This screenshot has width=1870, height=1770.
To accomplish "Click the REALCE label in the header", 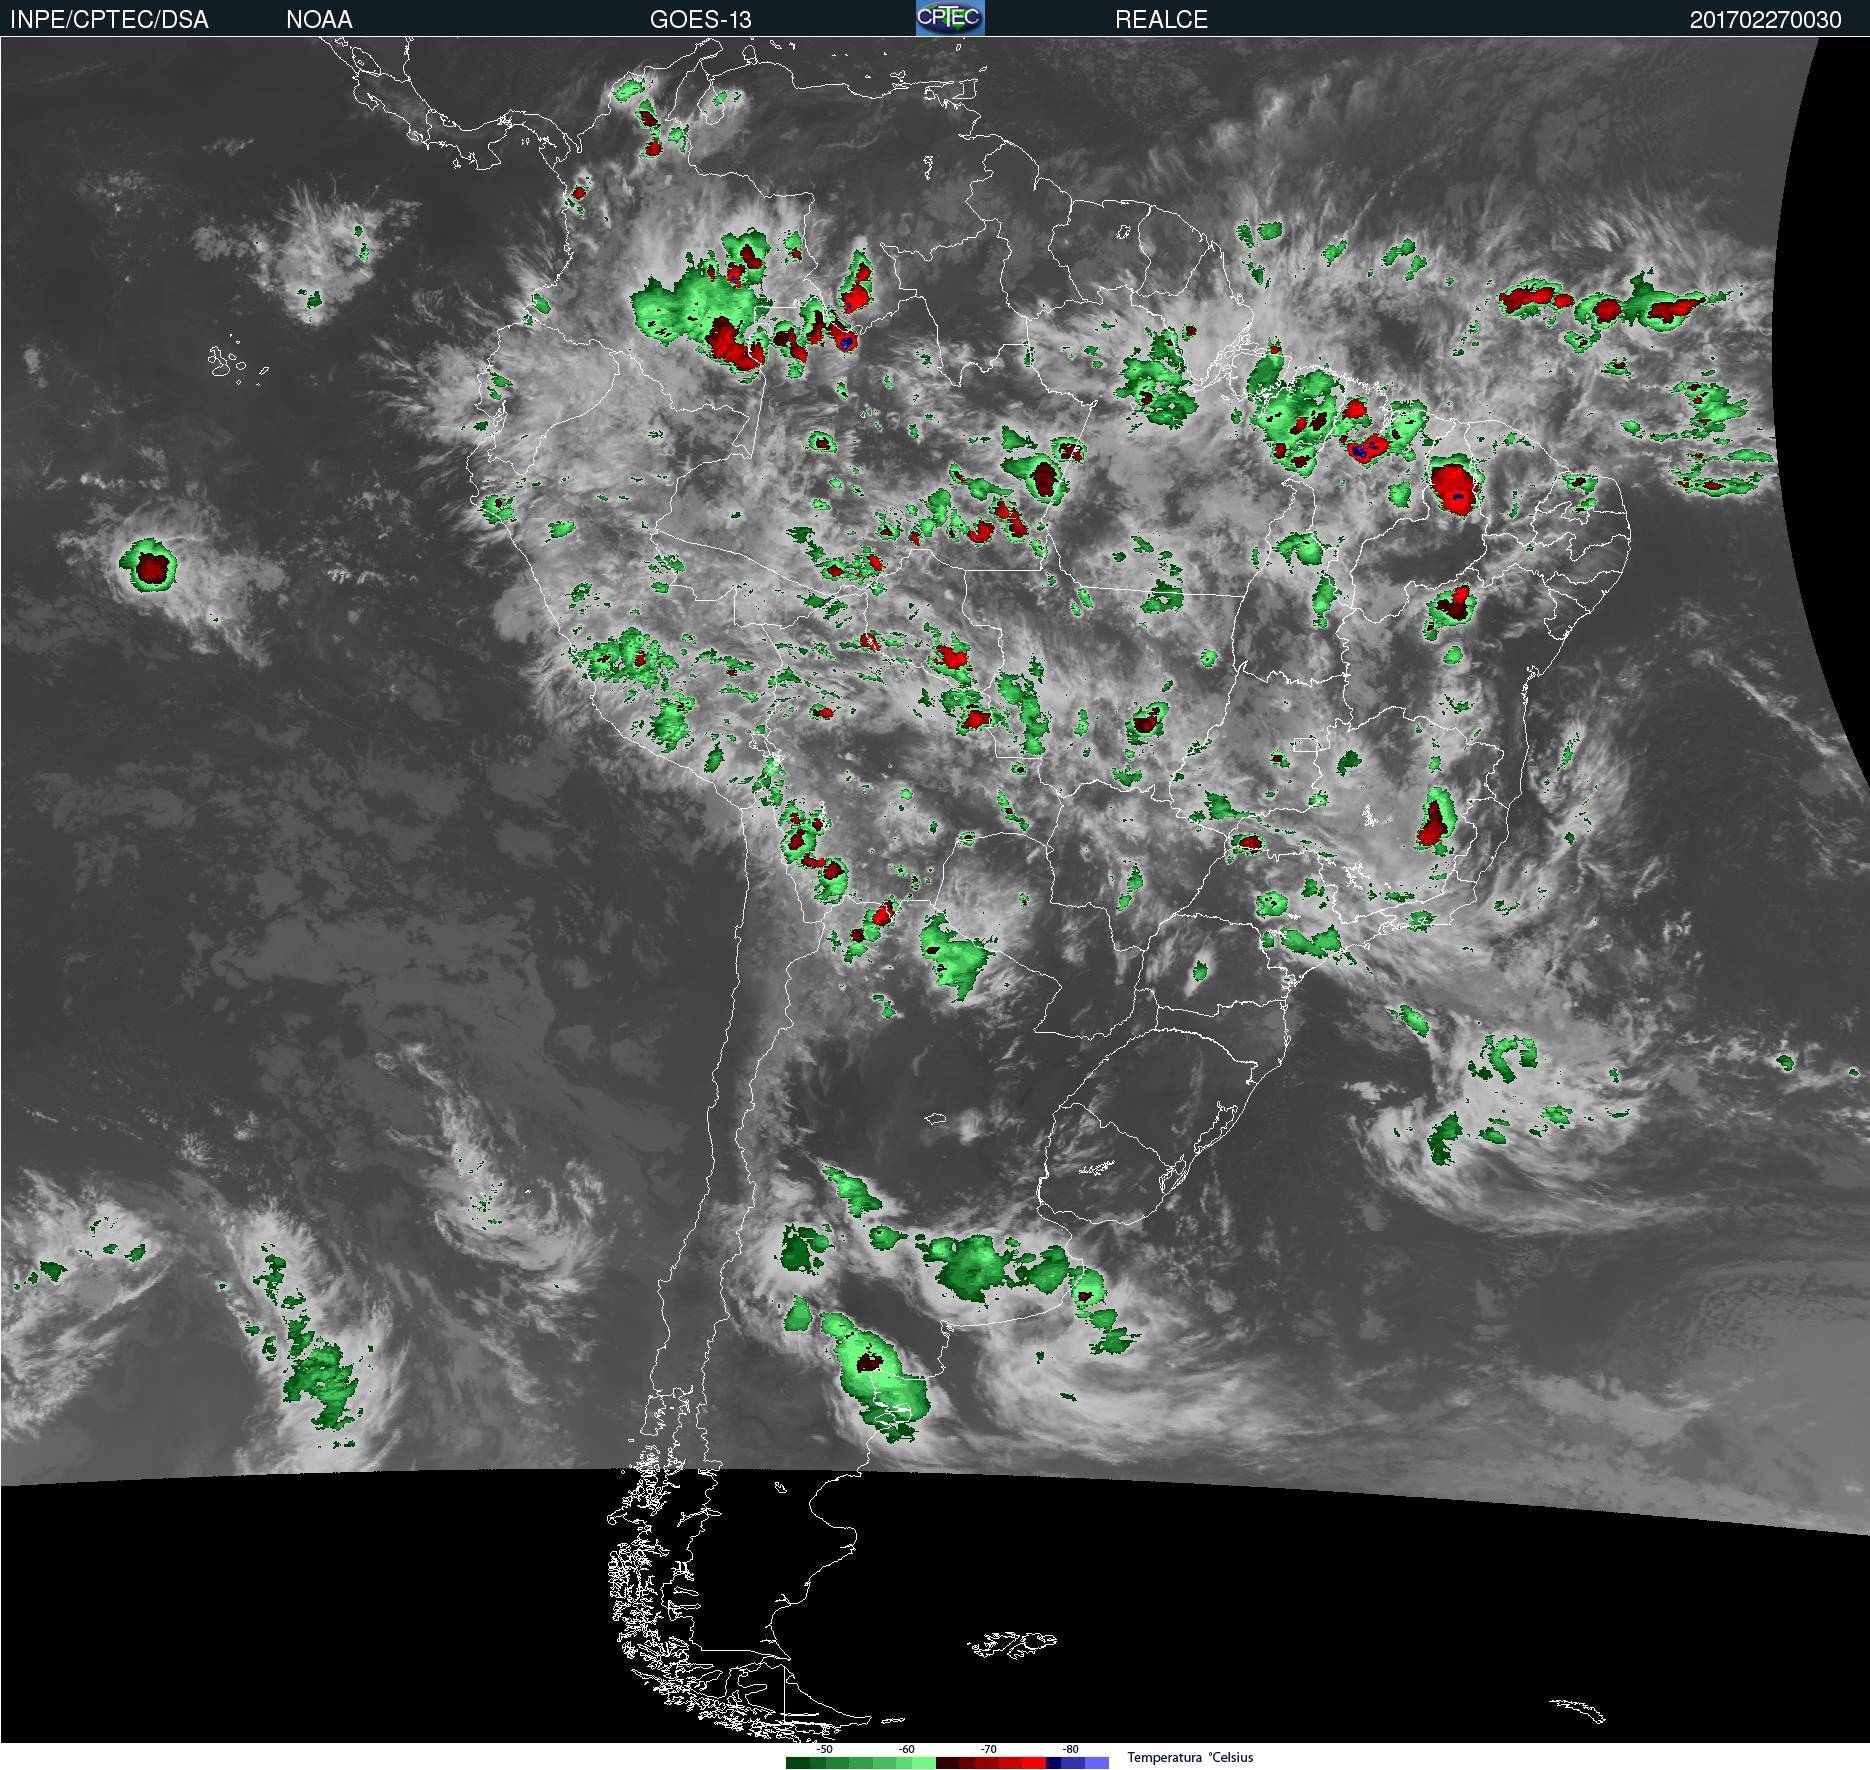I will click(1161, 19).
